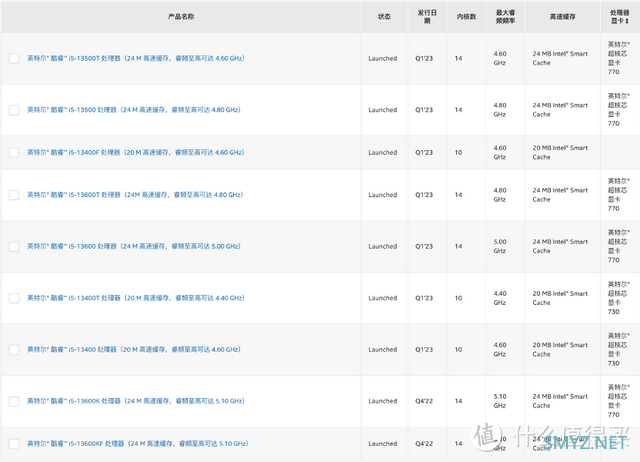640x462 pixels.
Task: Open the i5-13500T processor link
Action: pos(136,58)
